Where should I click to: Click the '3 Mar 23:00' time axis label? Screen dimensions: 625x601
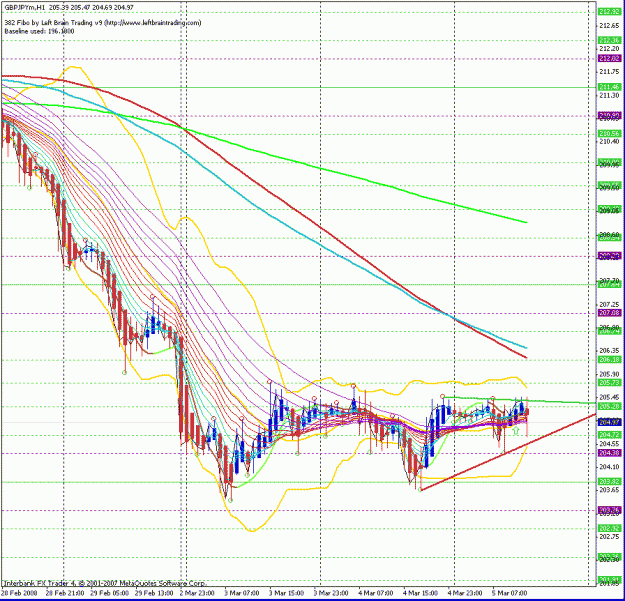click(331, 593)
